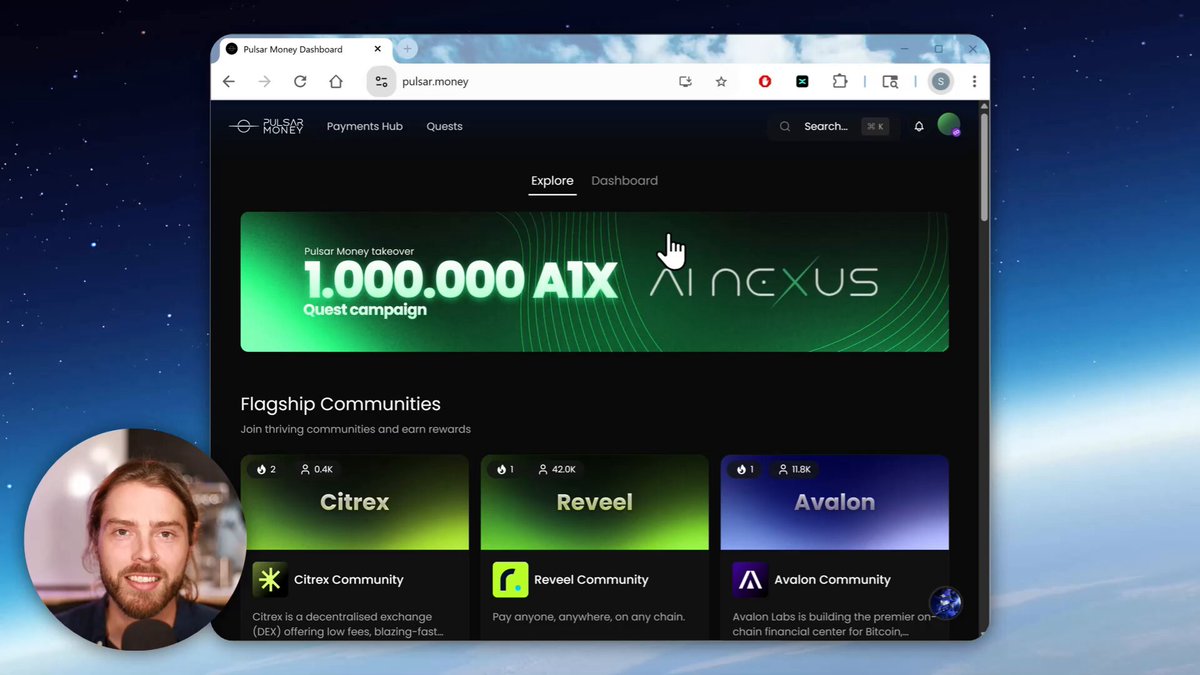This screenshot has width=1200, height=675.
Task: Click the Avalon description starting 'Avalon Labs is building'
Action: pos(834,624)
